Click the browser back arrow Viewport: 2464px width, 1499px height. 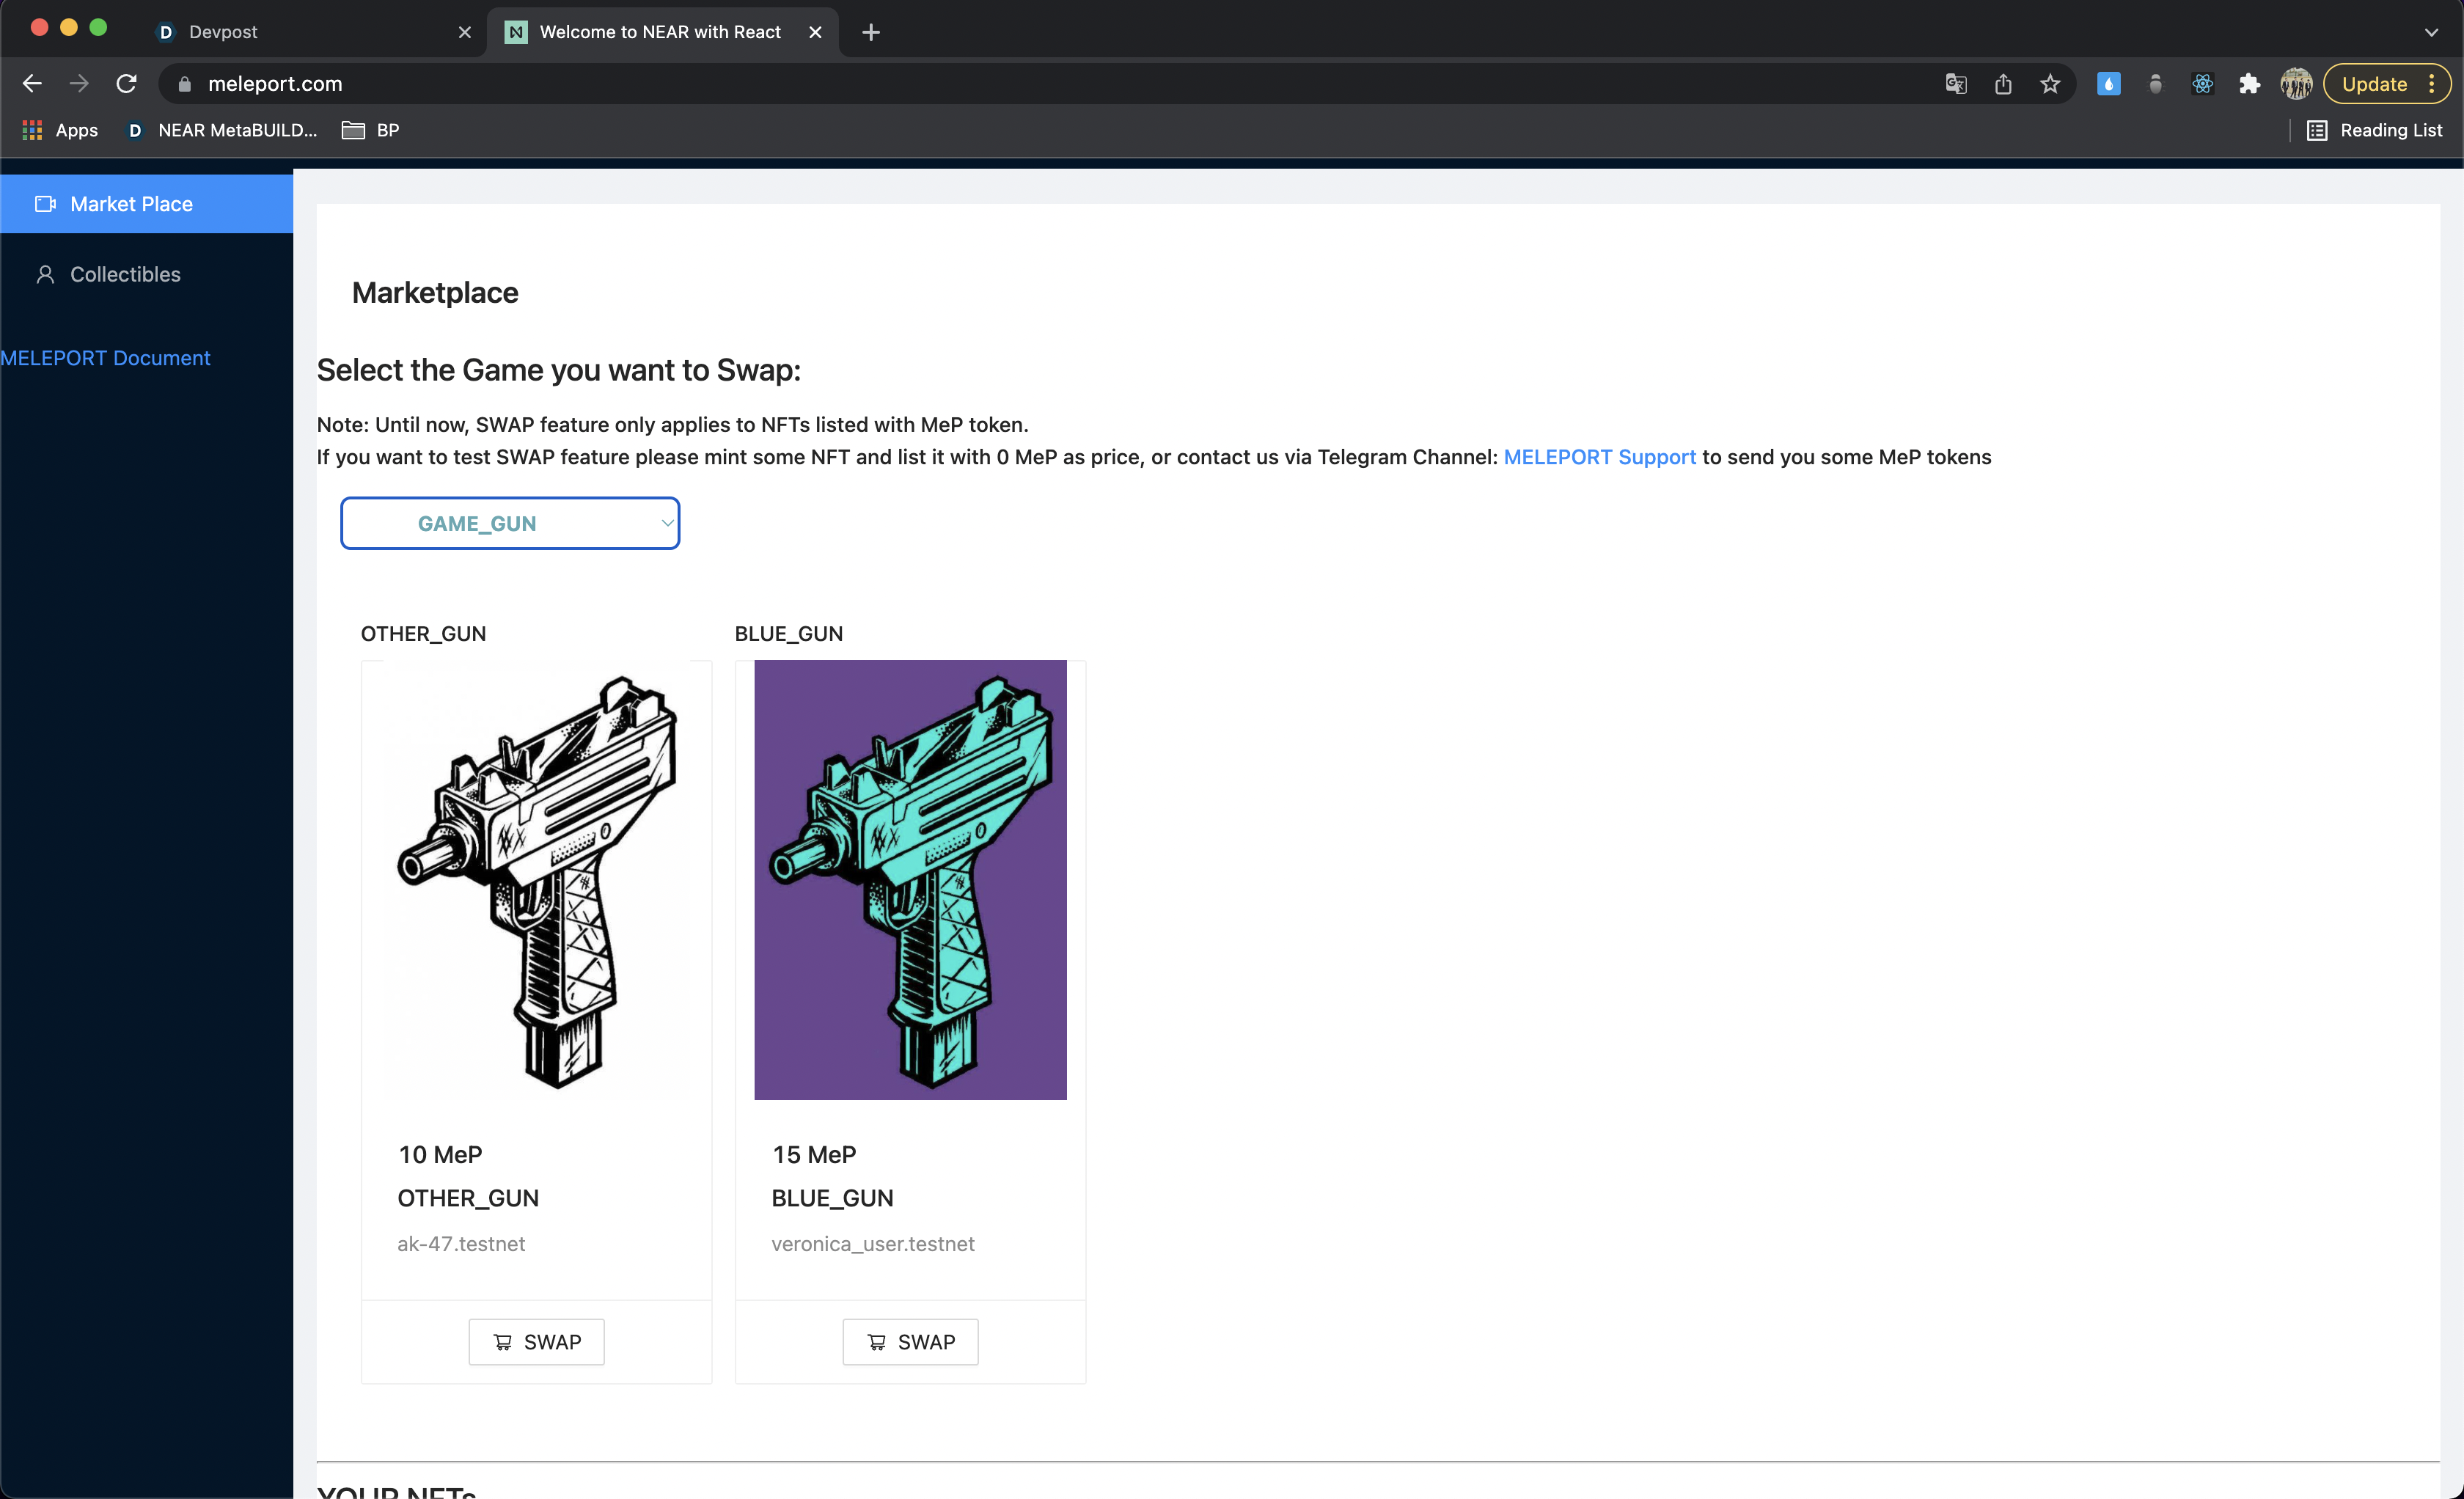point(32,84)
